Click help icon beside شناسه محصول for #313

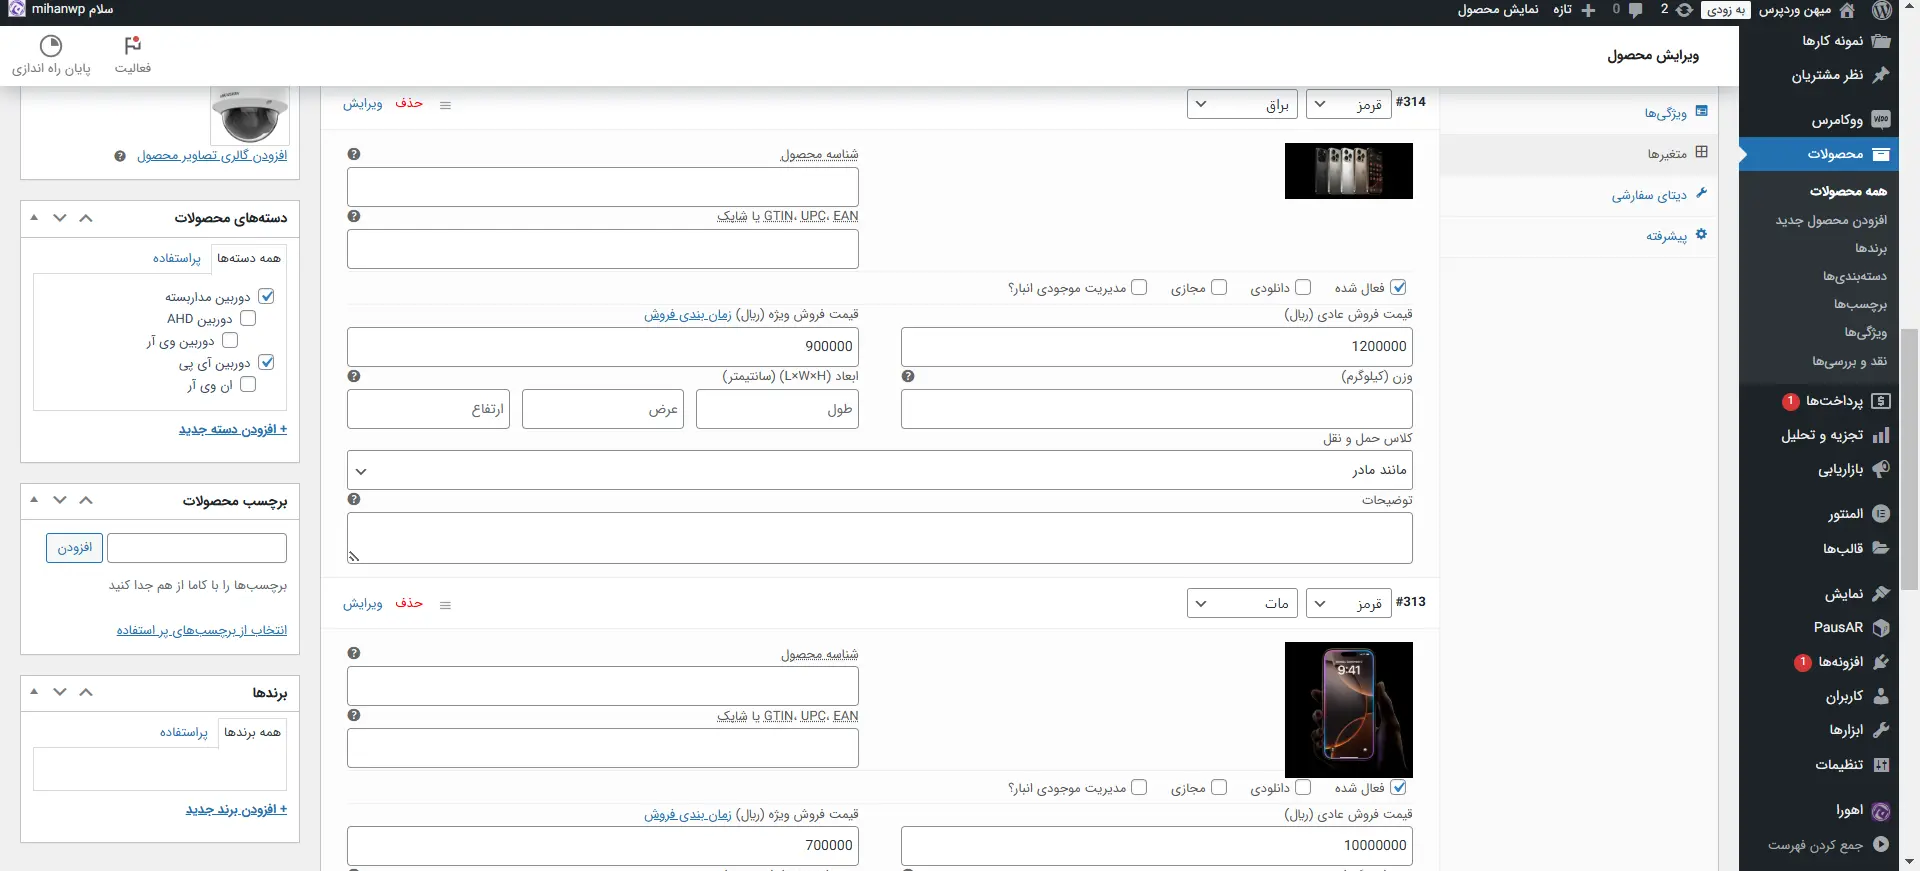coord(354,653)
